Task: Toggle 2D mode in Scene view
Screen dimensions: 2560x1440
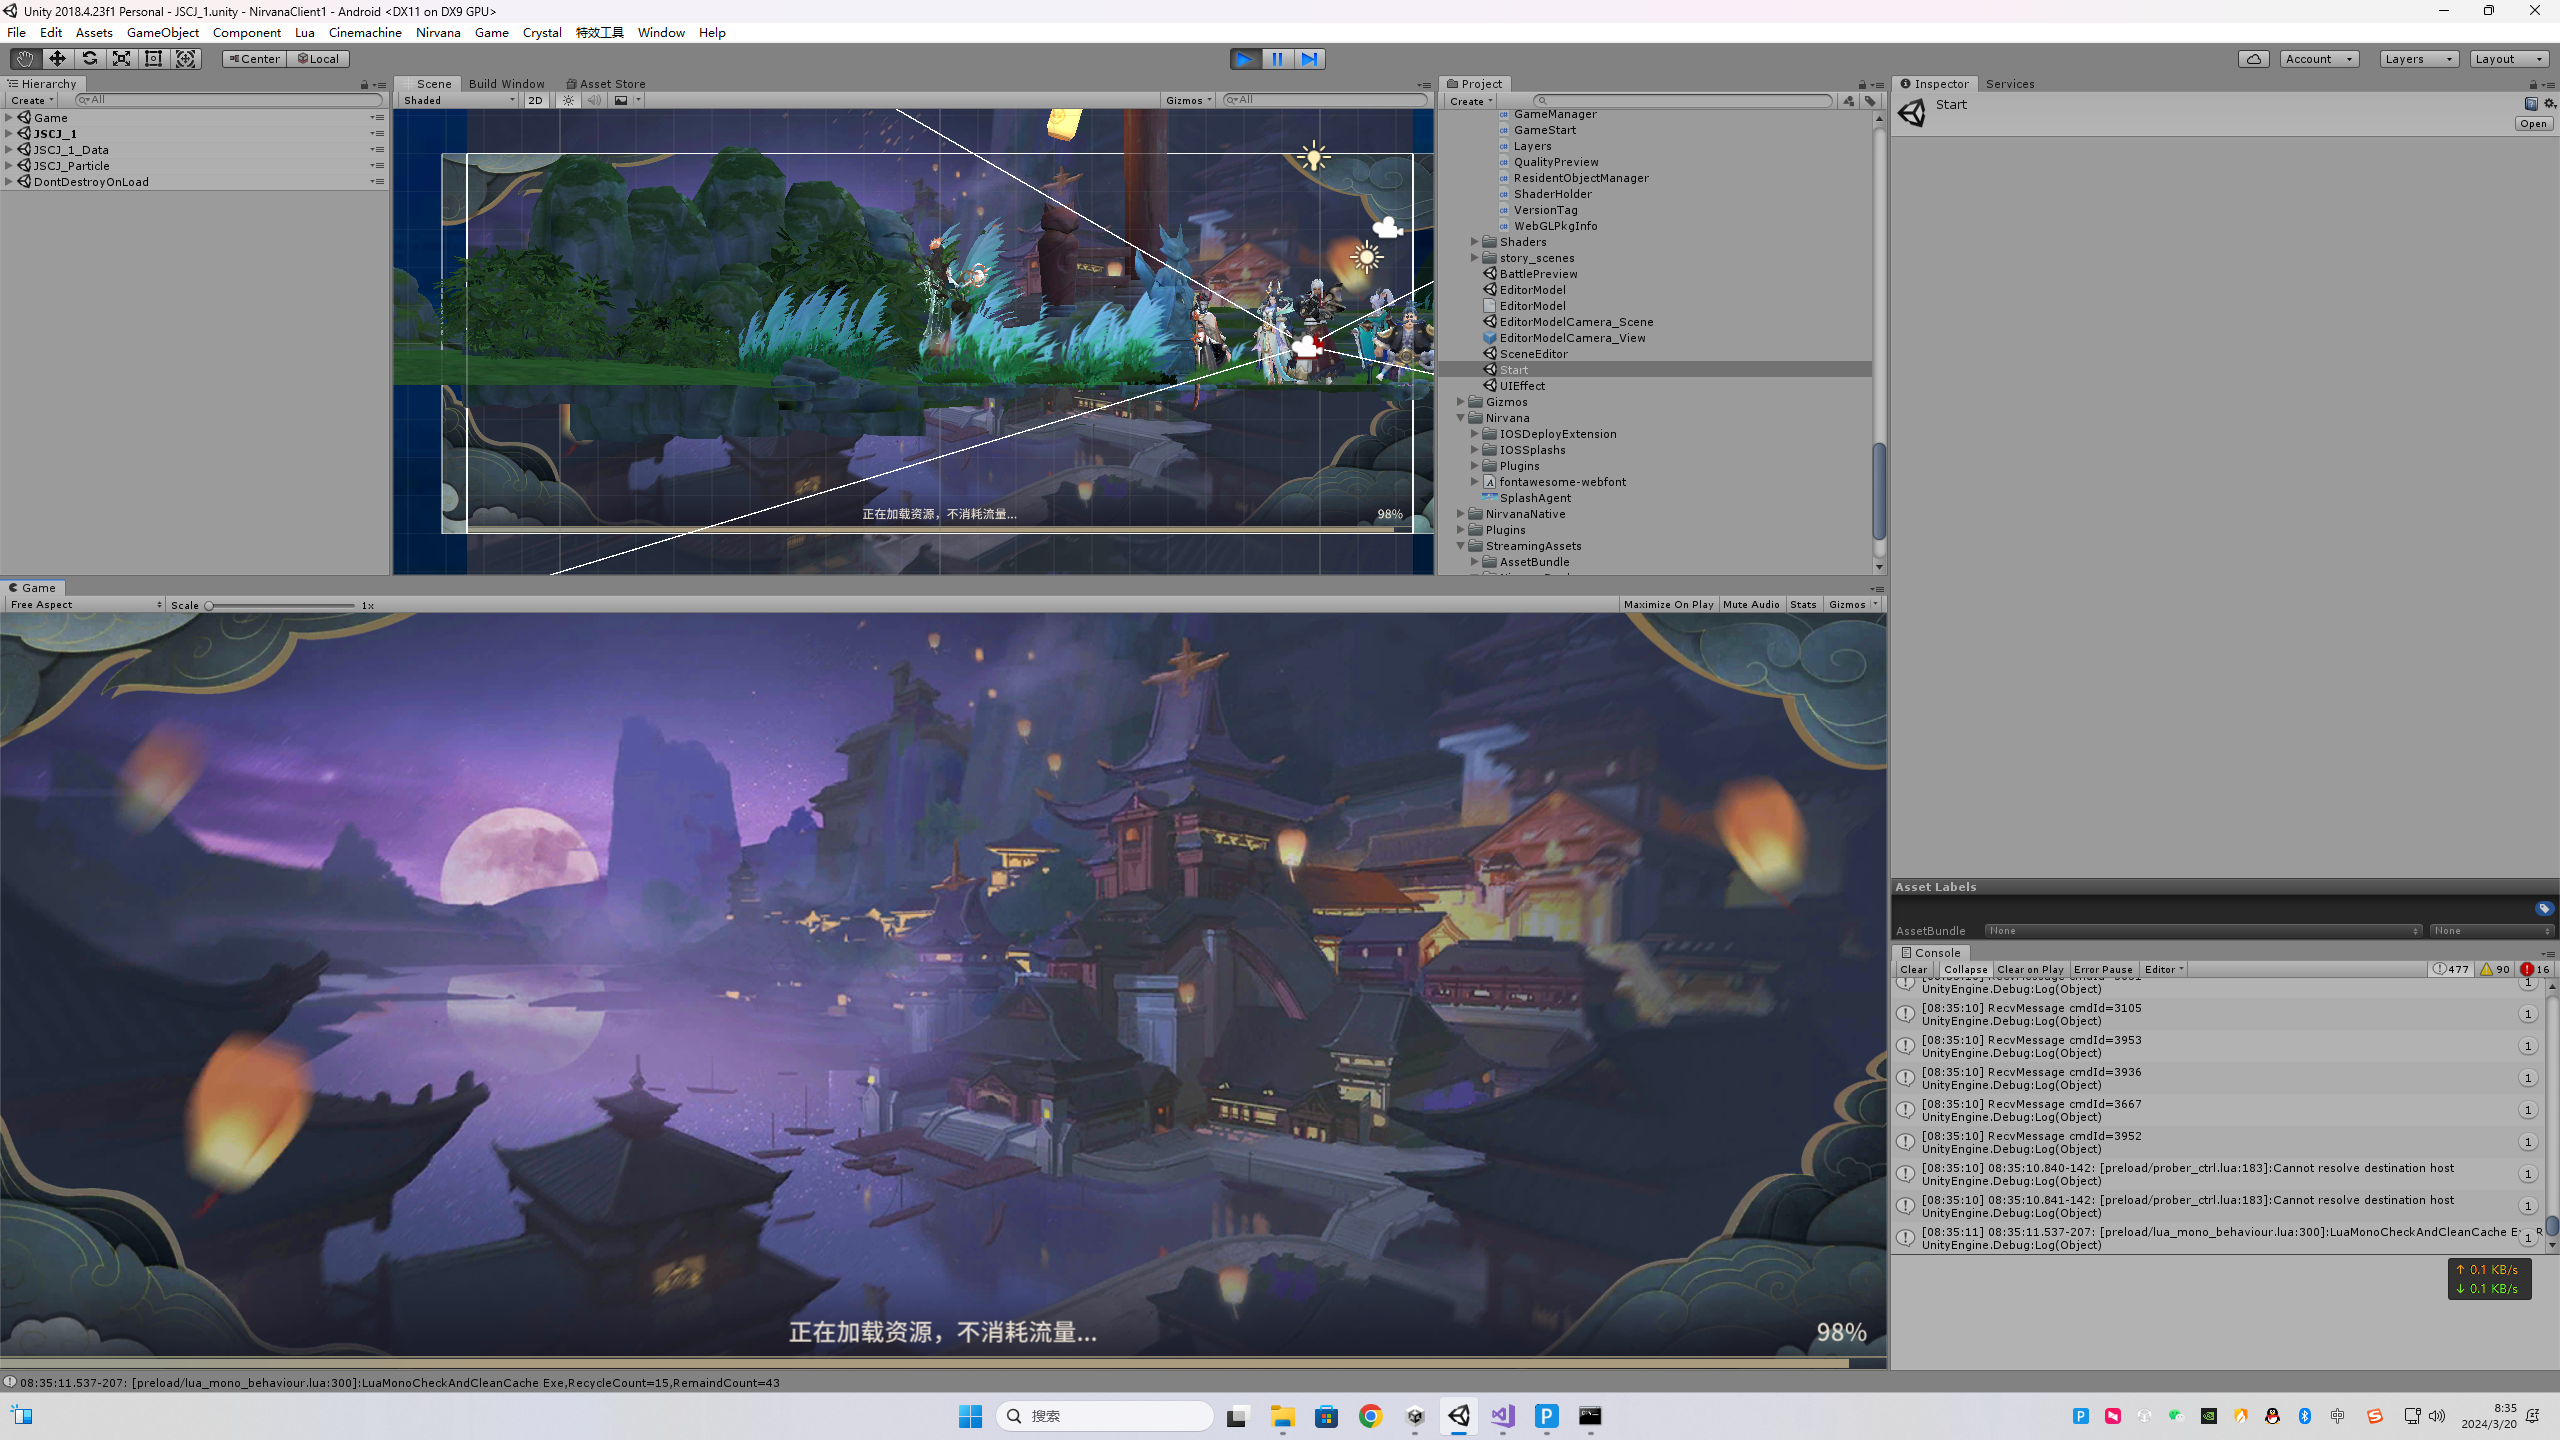Action: [535, 100]
